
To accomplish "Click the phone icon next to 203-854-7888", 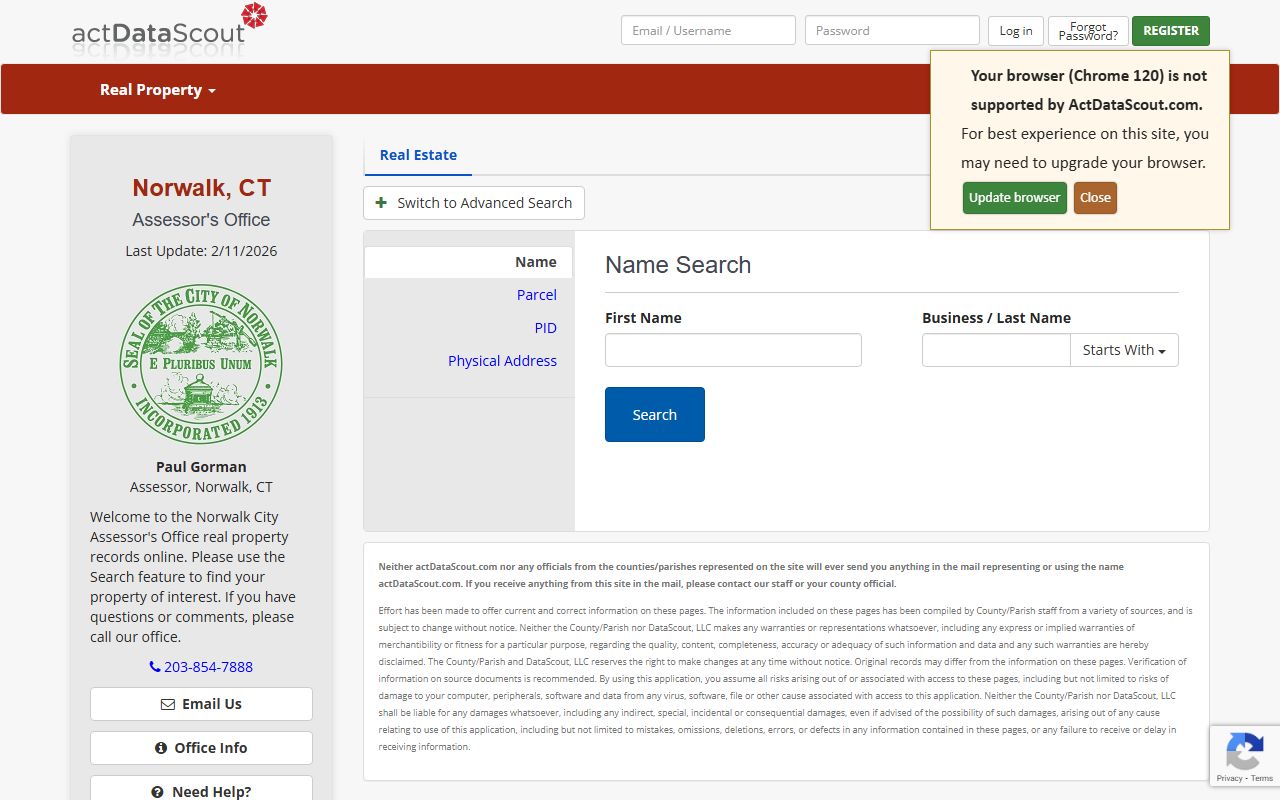I will (x=155, y=667).
